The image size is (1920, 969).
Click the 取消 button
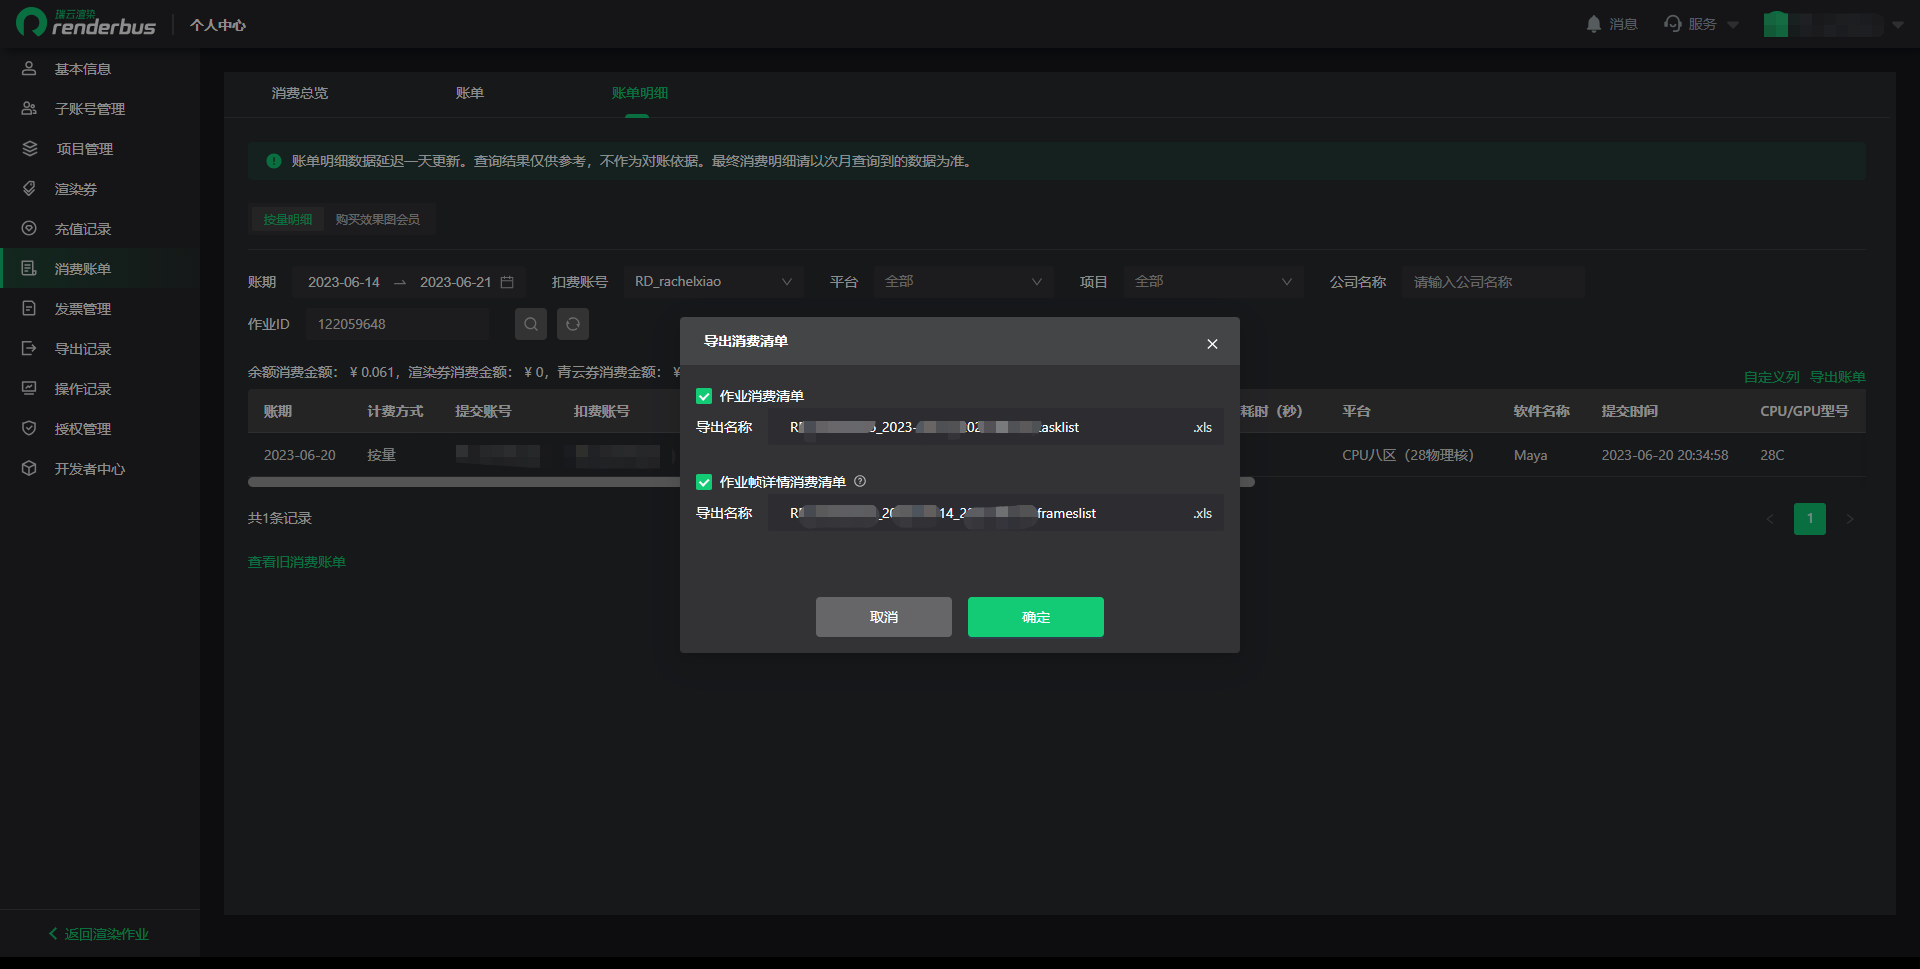(x=884, y=617)
